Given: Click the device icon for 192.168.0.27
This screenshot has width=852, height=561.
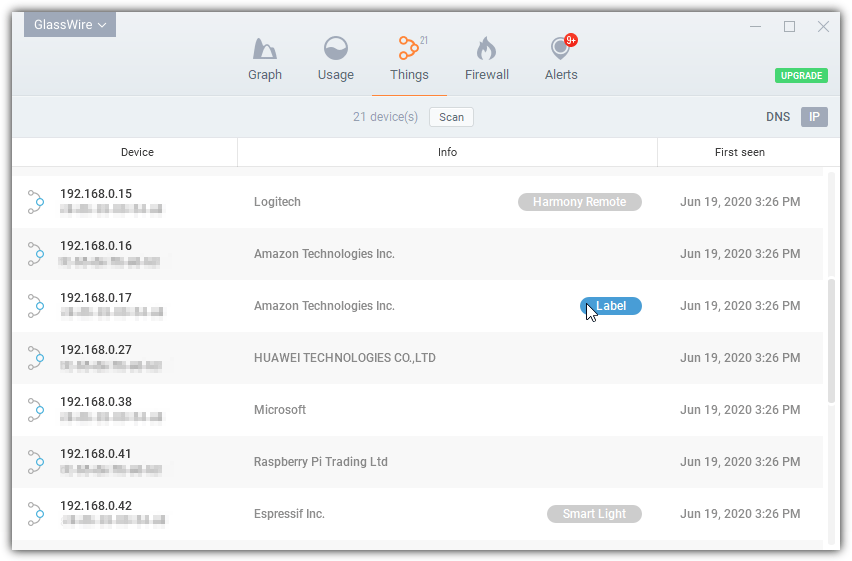Looking at the screenshot, I should click(36, 358).
